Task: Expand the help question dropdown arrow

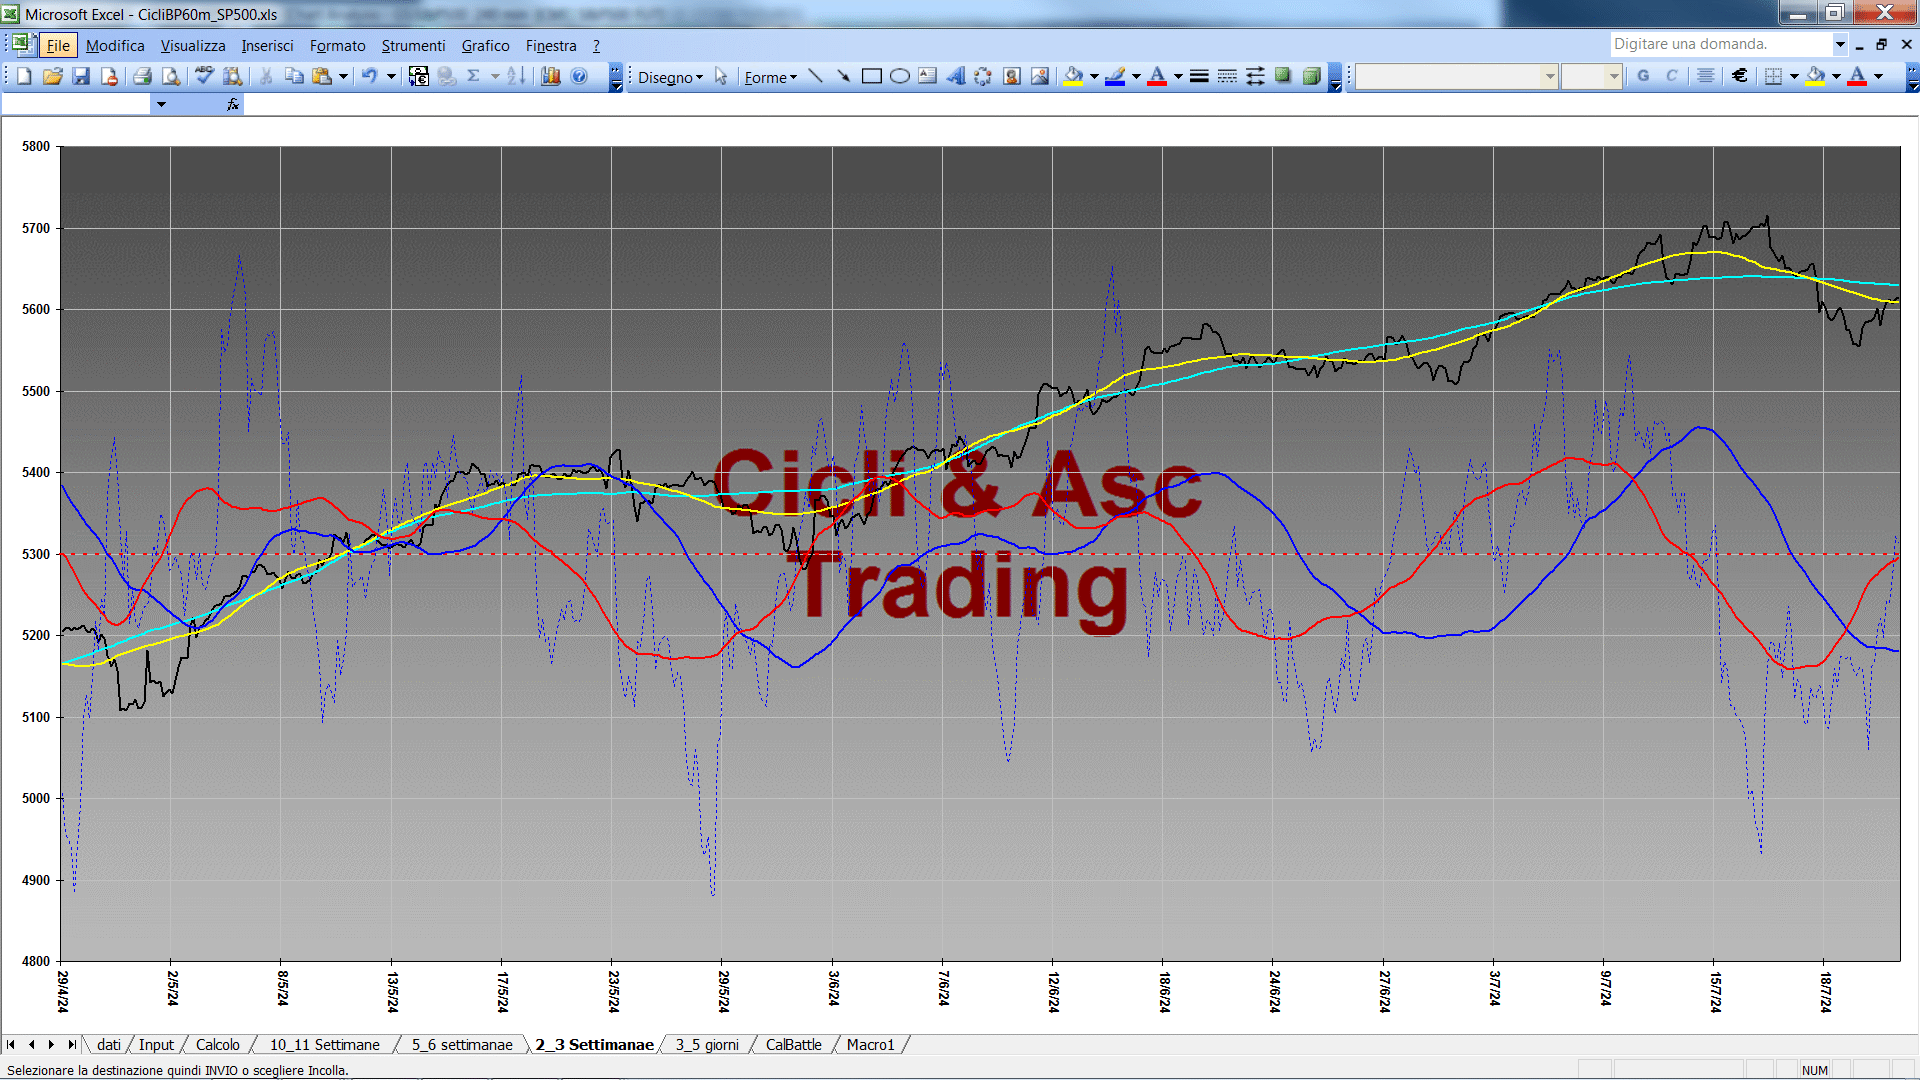Action: (x=1839, y=44)
